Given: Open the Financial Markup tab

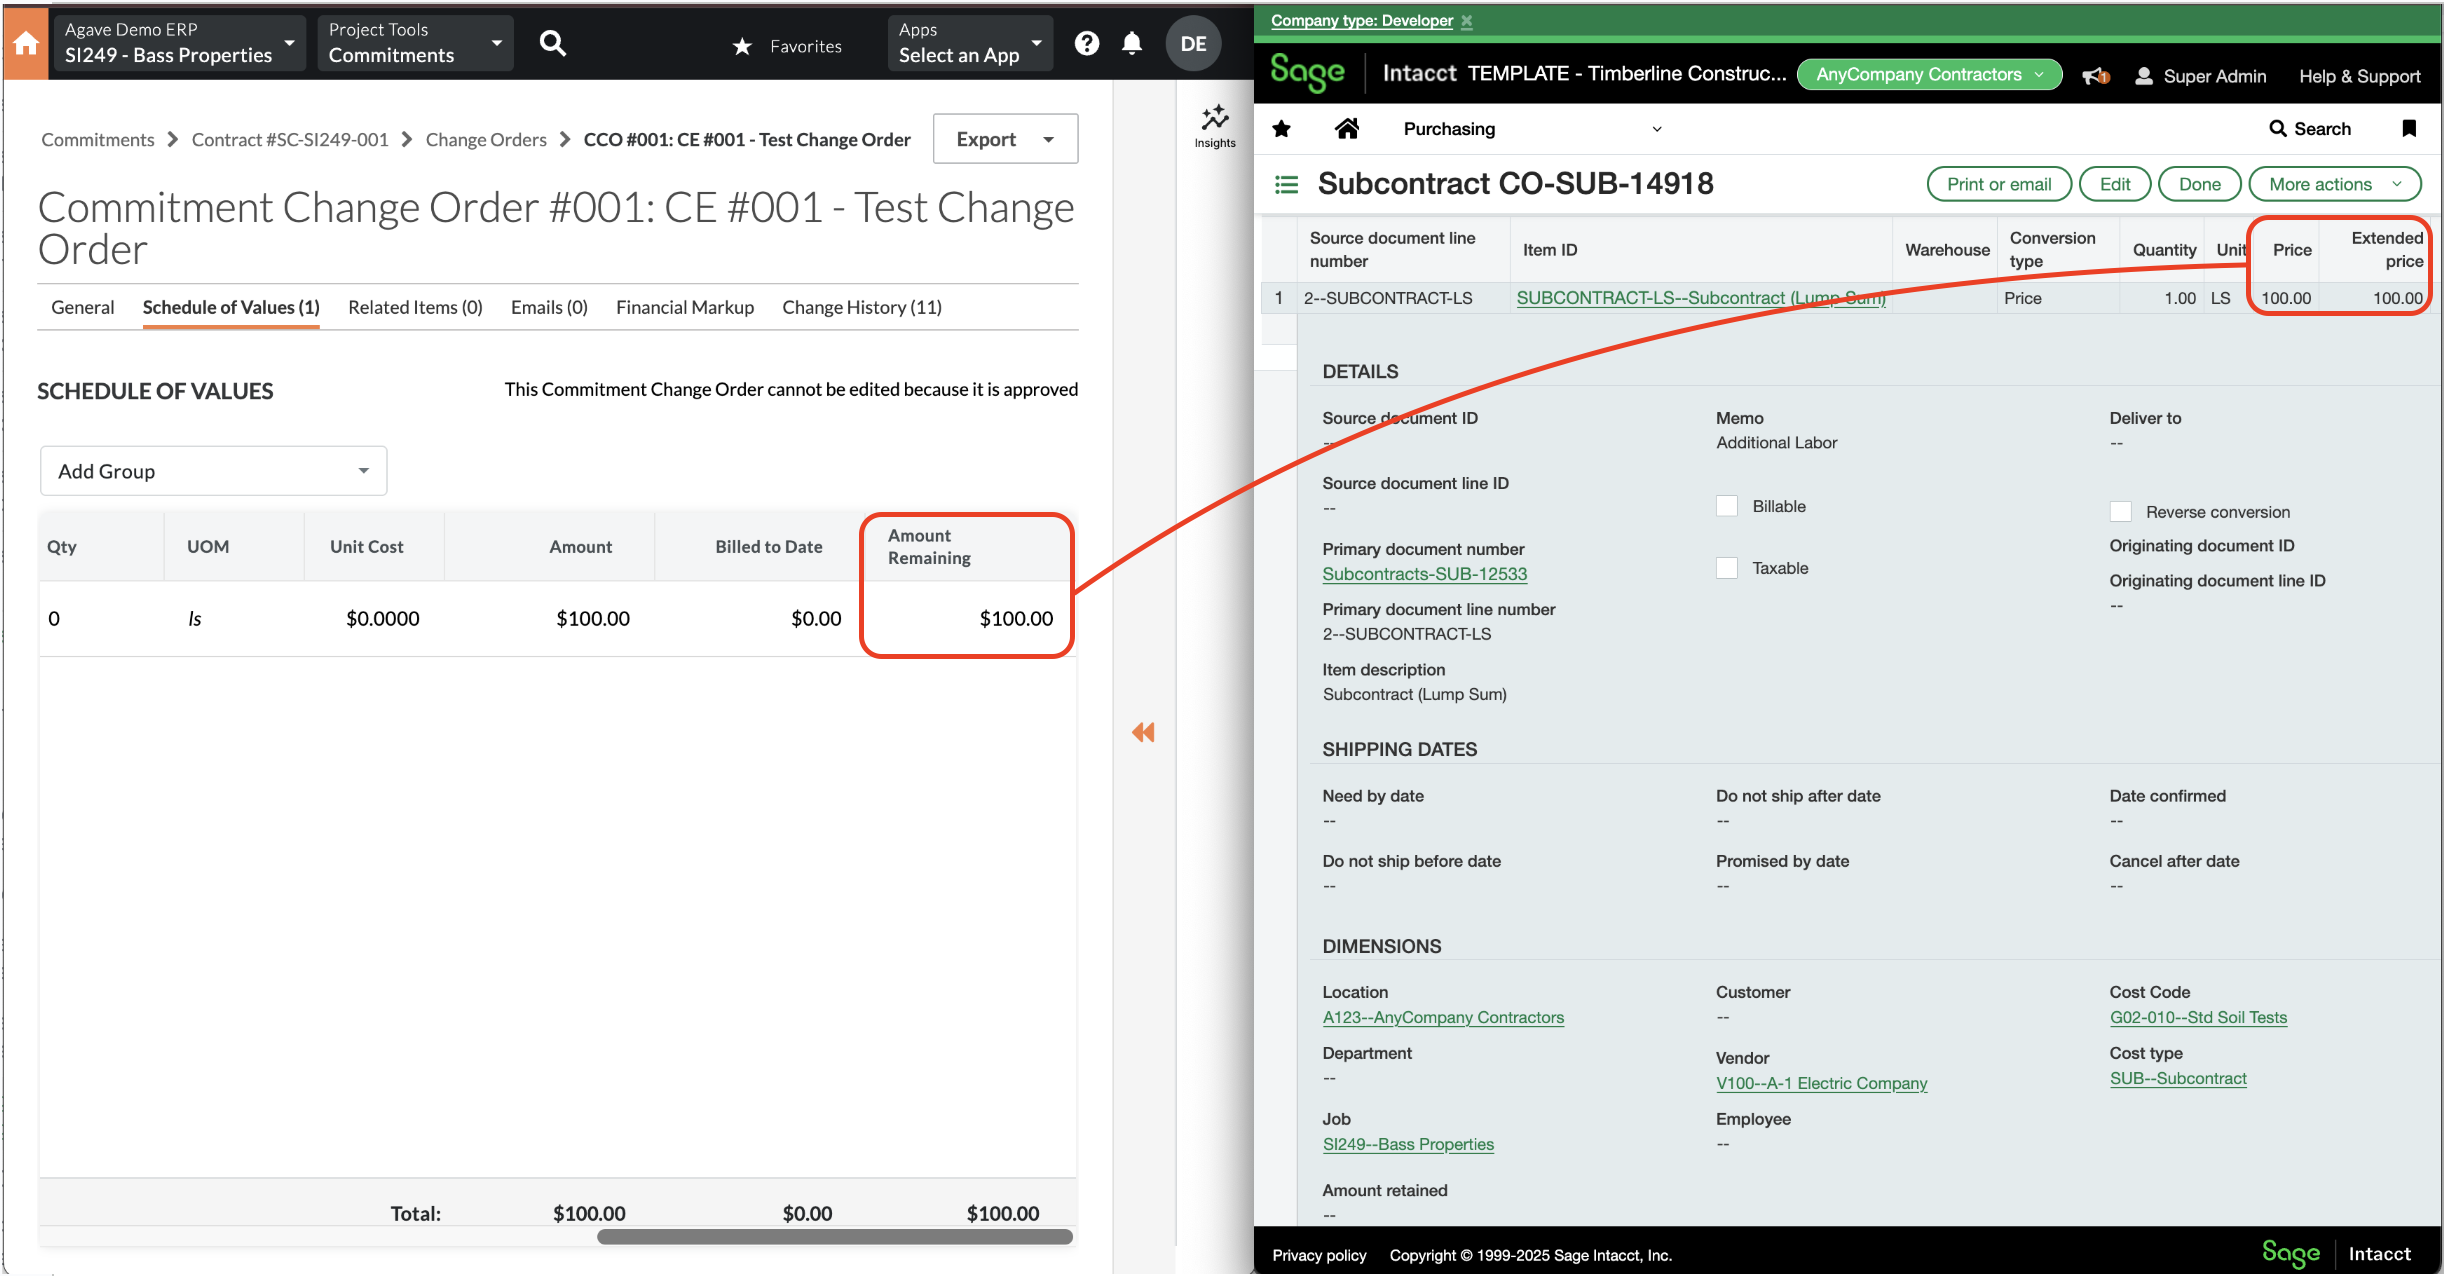Looking at the screenshot, I should (684, 307).
